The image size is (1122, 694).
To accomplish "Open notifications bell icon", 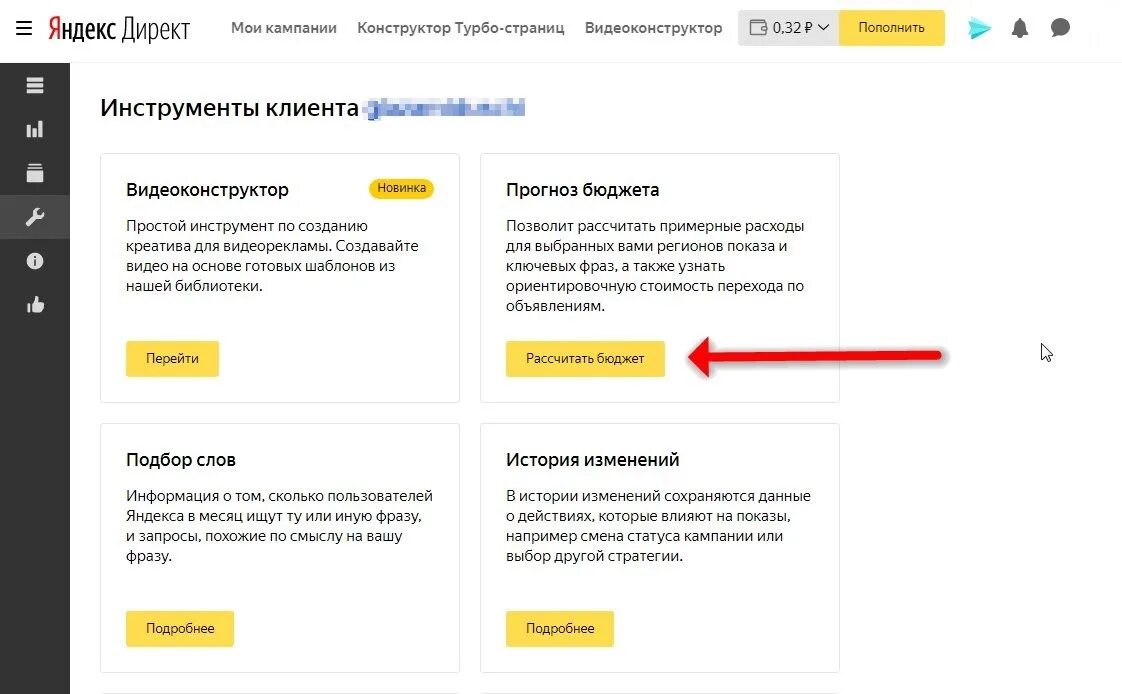I will point(1020,29).
